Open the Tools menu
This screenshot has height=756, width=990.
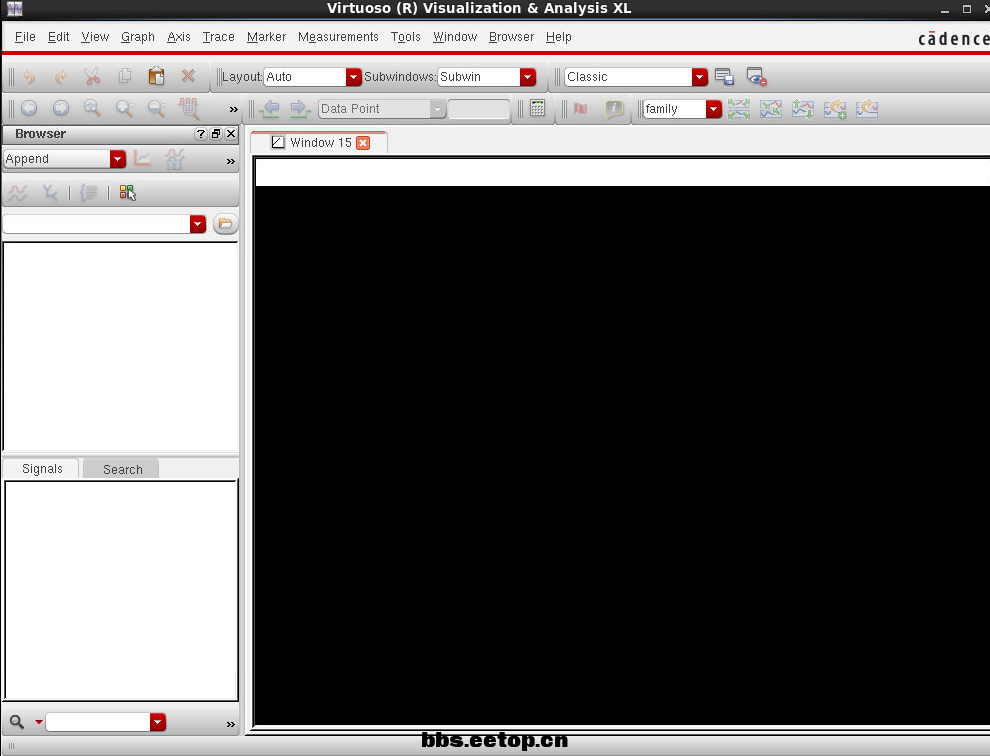pos(405,37)
